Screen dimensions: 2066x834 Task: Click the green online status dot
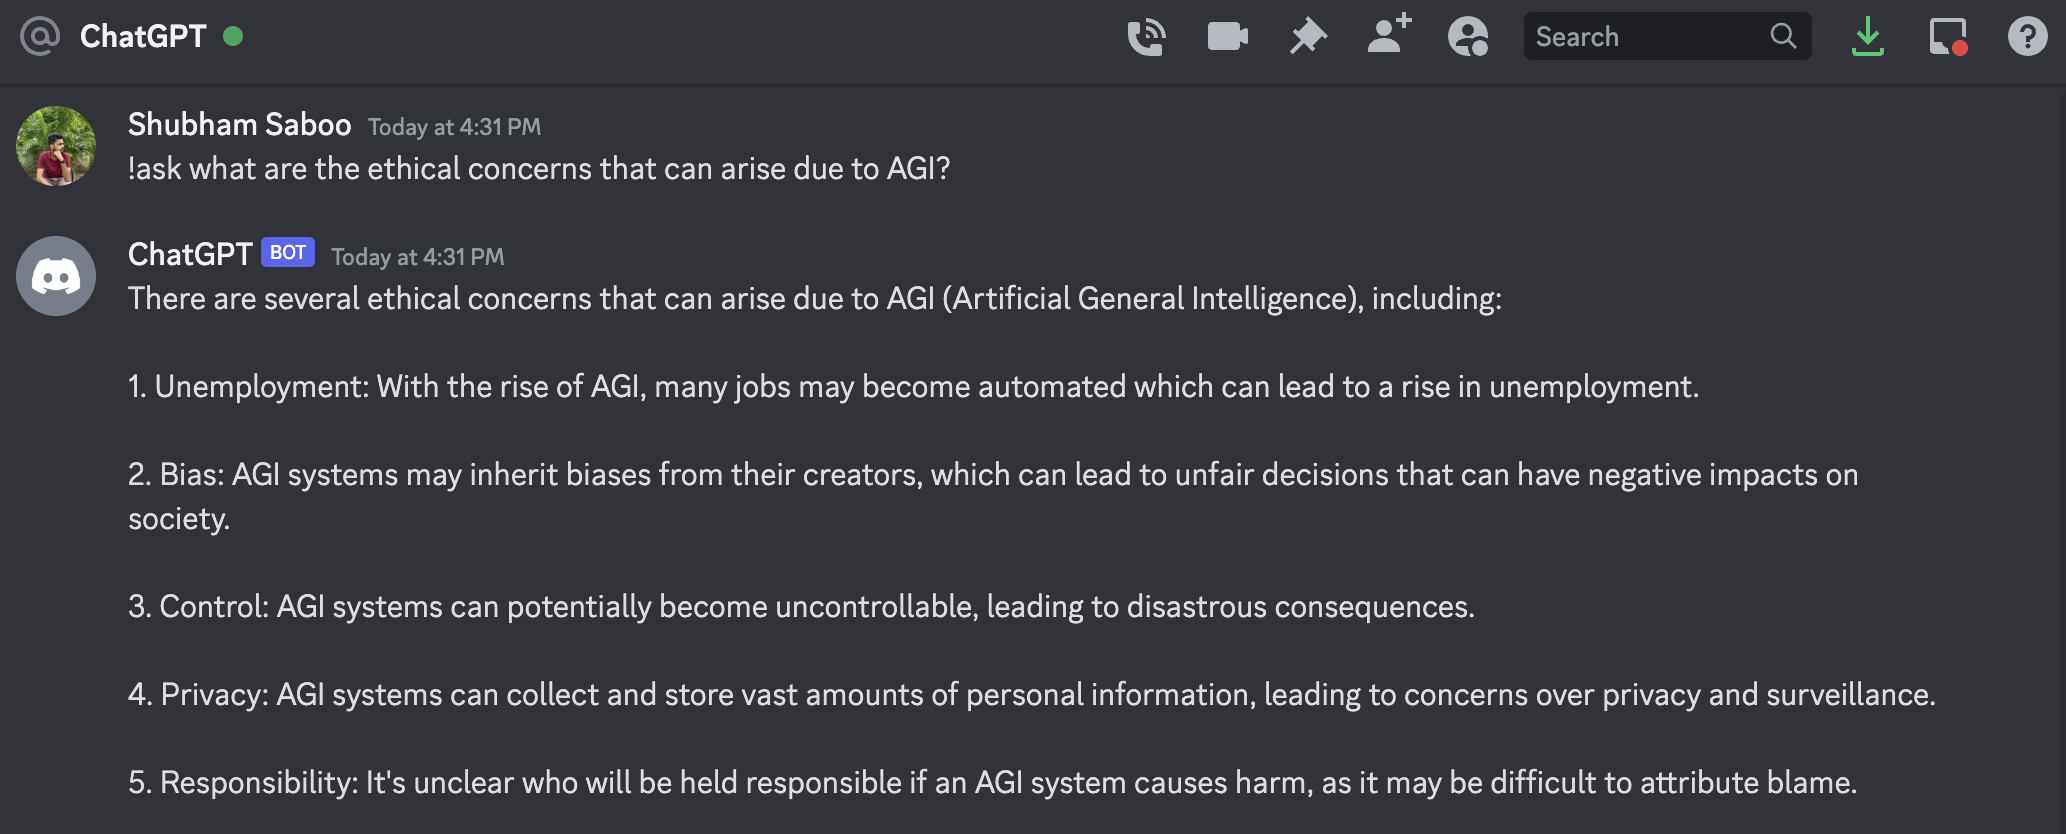tap(233, 36)
